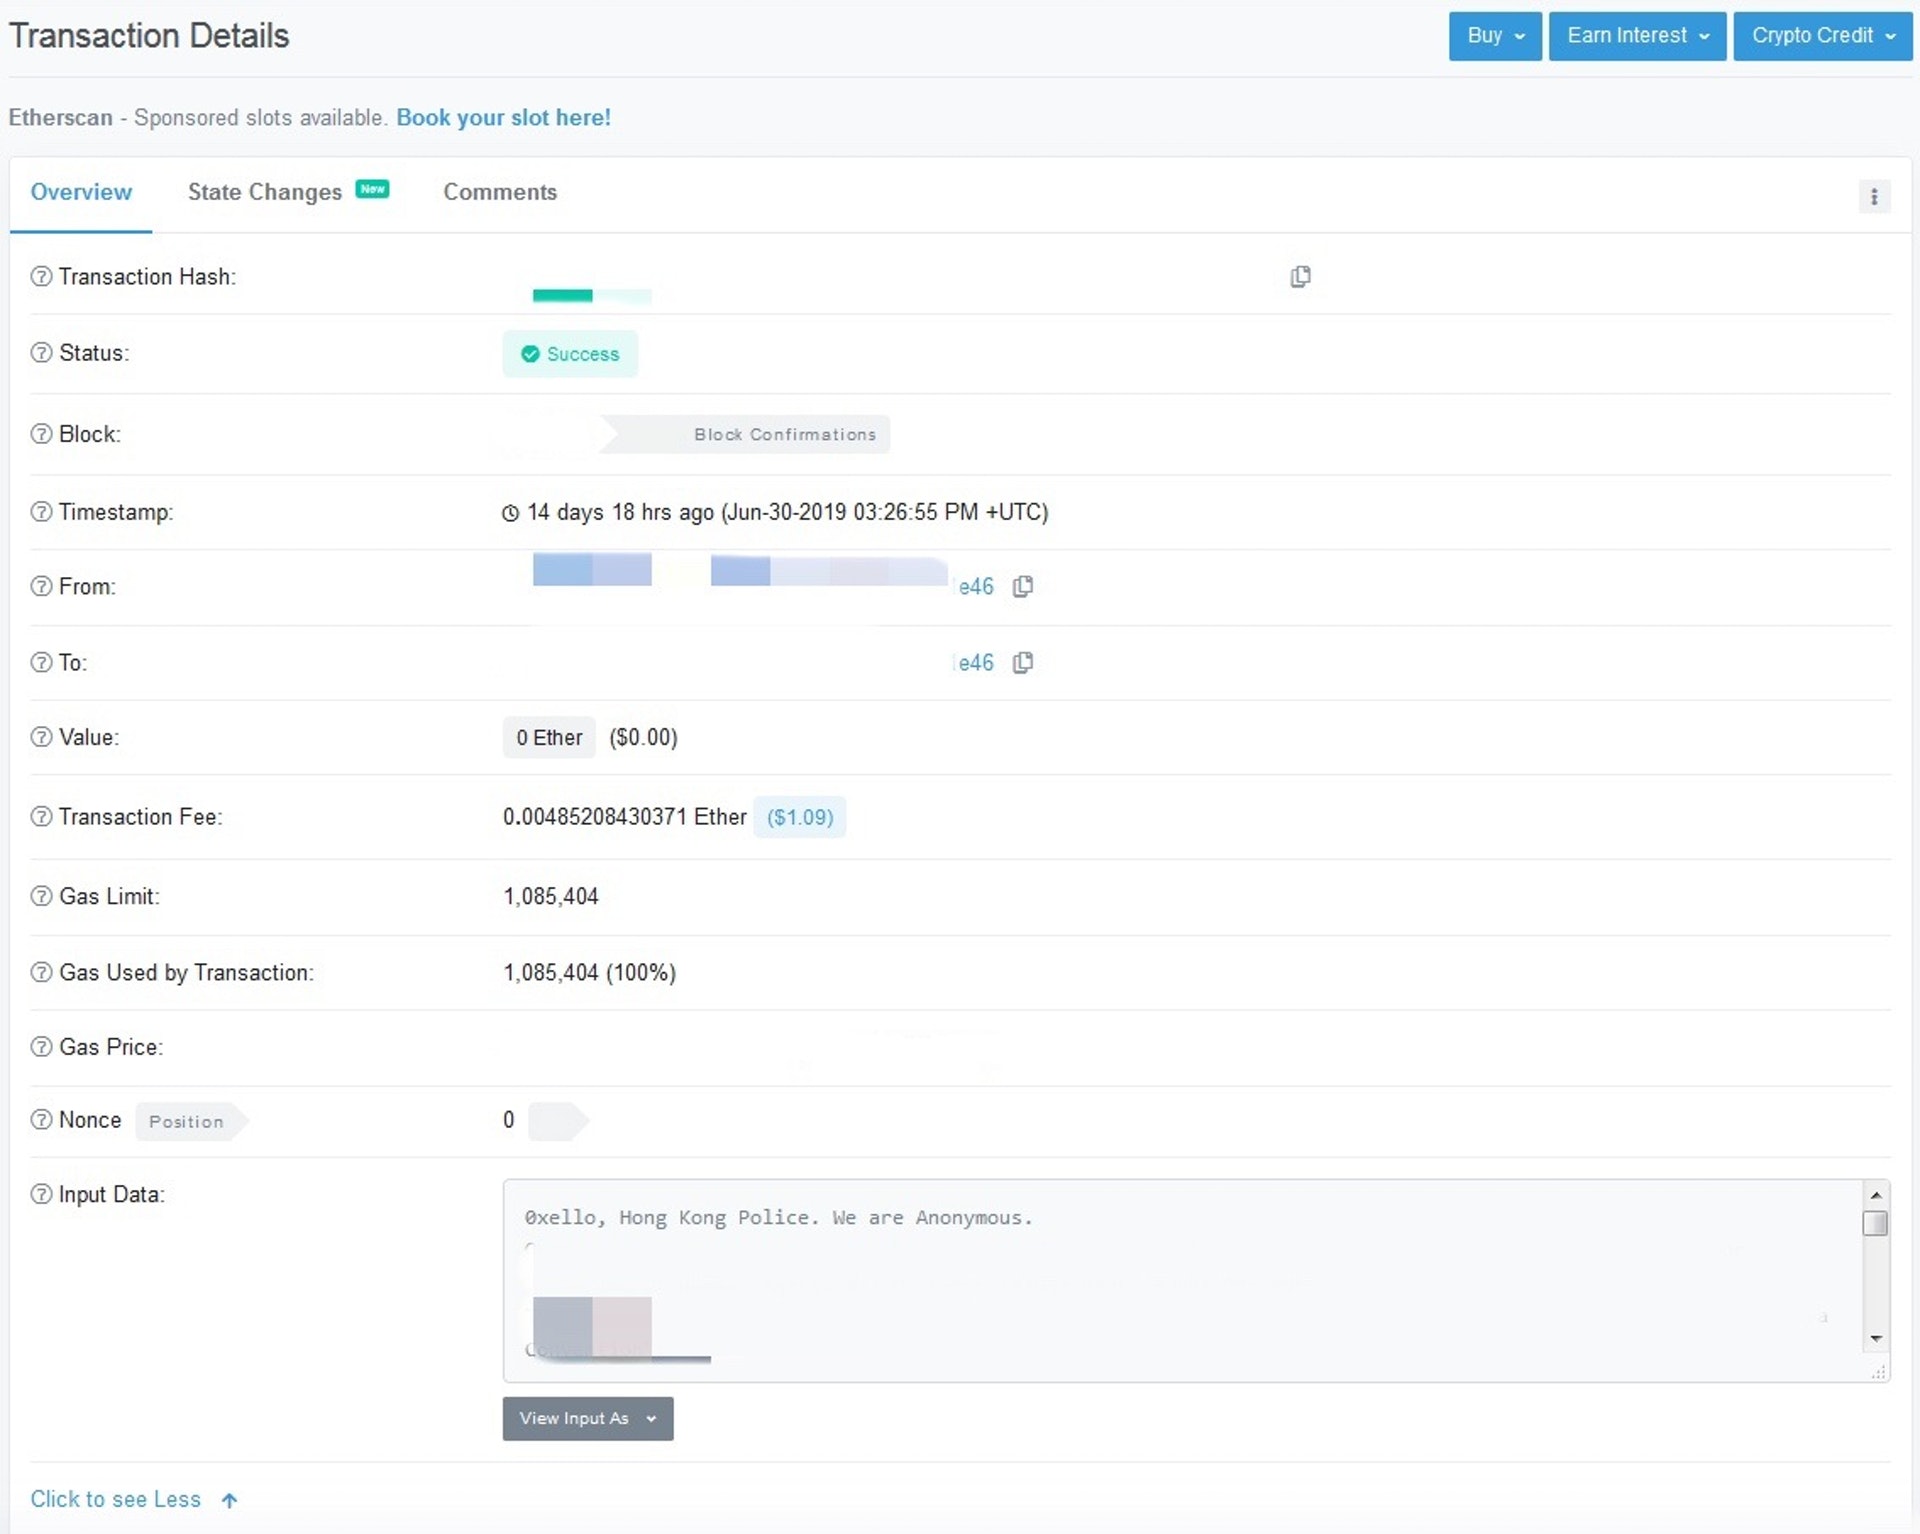Switch to the Comments tab

click(x=500, y=192)
